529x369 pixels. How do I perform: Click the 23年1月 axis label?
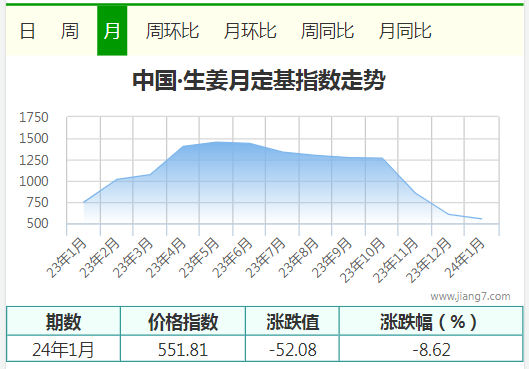(x=66, y=258)
